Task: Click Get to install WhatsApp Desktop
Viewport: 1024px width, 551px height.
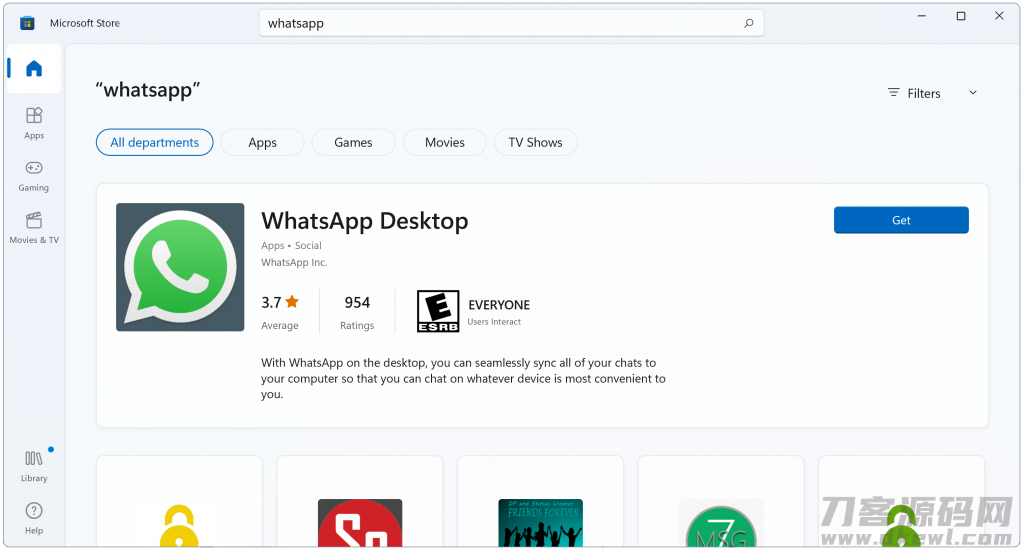Action: click(x=901, y=220)
